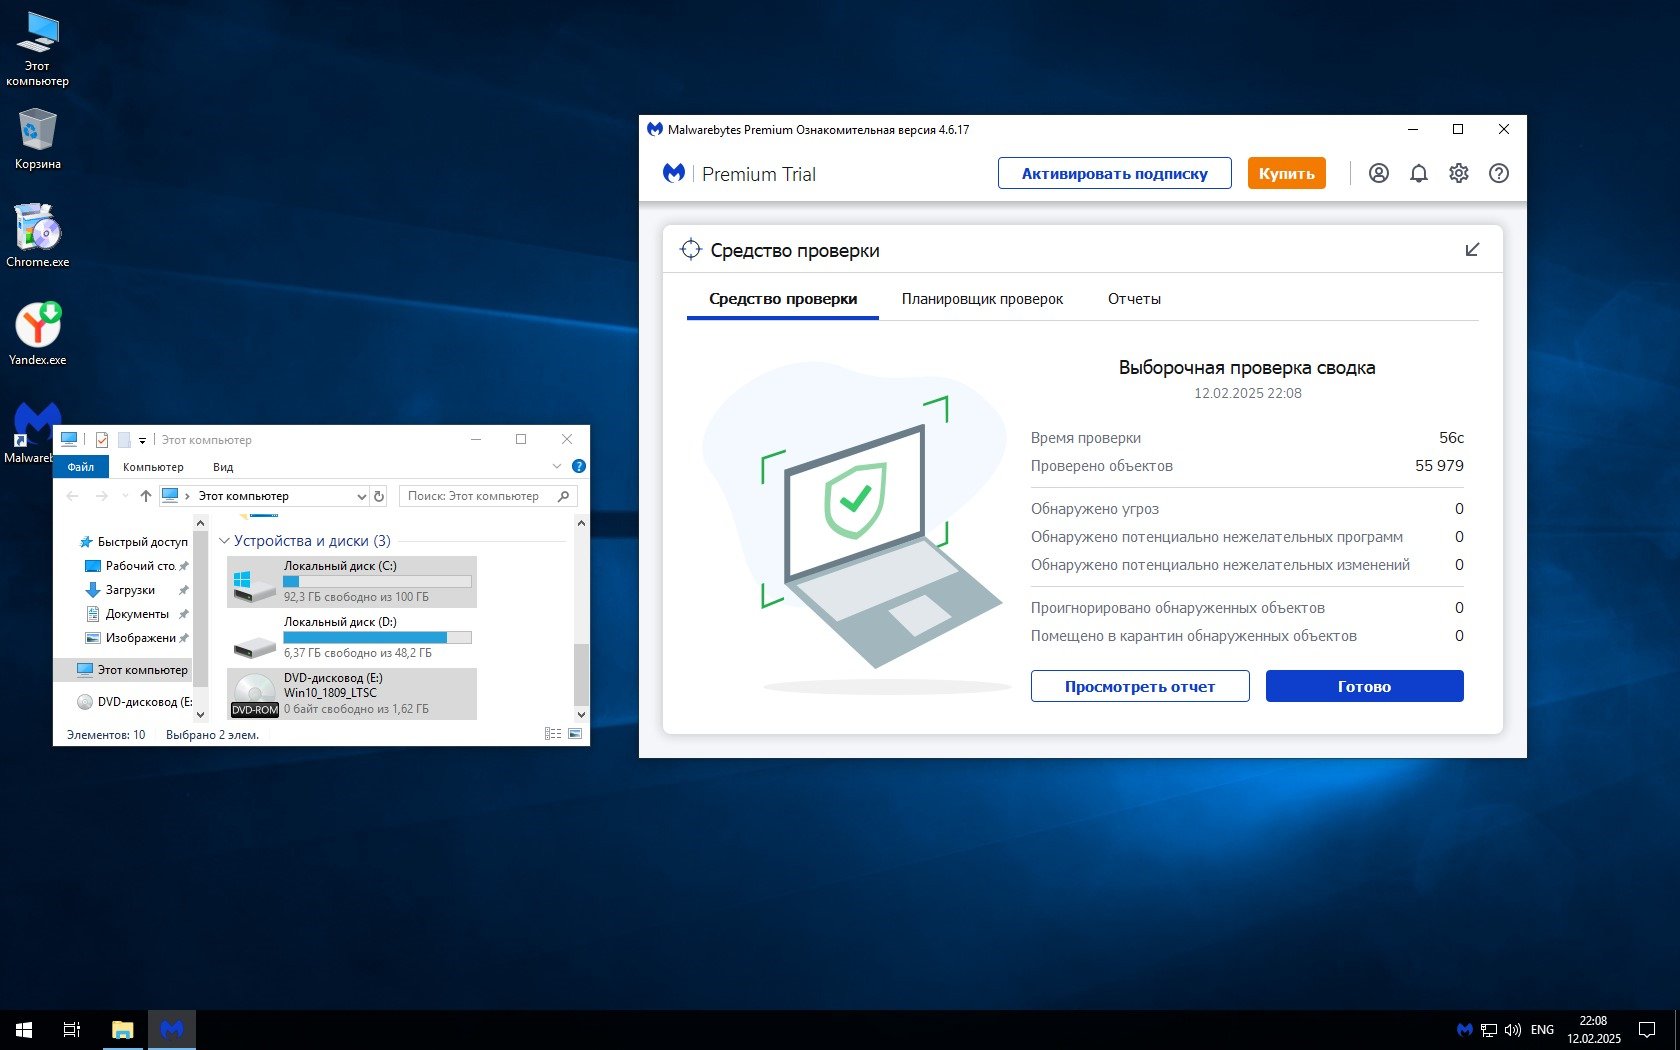Click the Элементов: 10 status text

pyautogui.click(x=106, y=735)
